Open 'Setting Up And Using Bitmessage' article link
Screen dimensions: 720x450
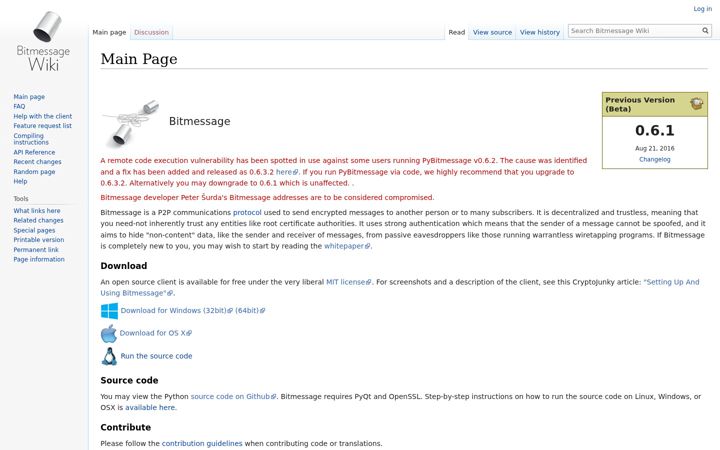tap(400, 287)
